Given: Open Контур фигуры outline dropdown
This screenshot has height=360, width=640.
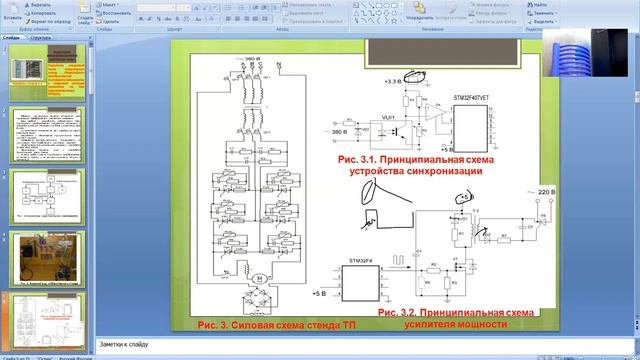Looking at the screenshot, I should (489, 13).
